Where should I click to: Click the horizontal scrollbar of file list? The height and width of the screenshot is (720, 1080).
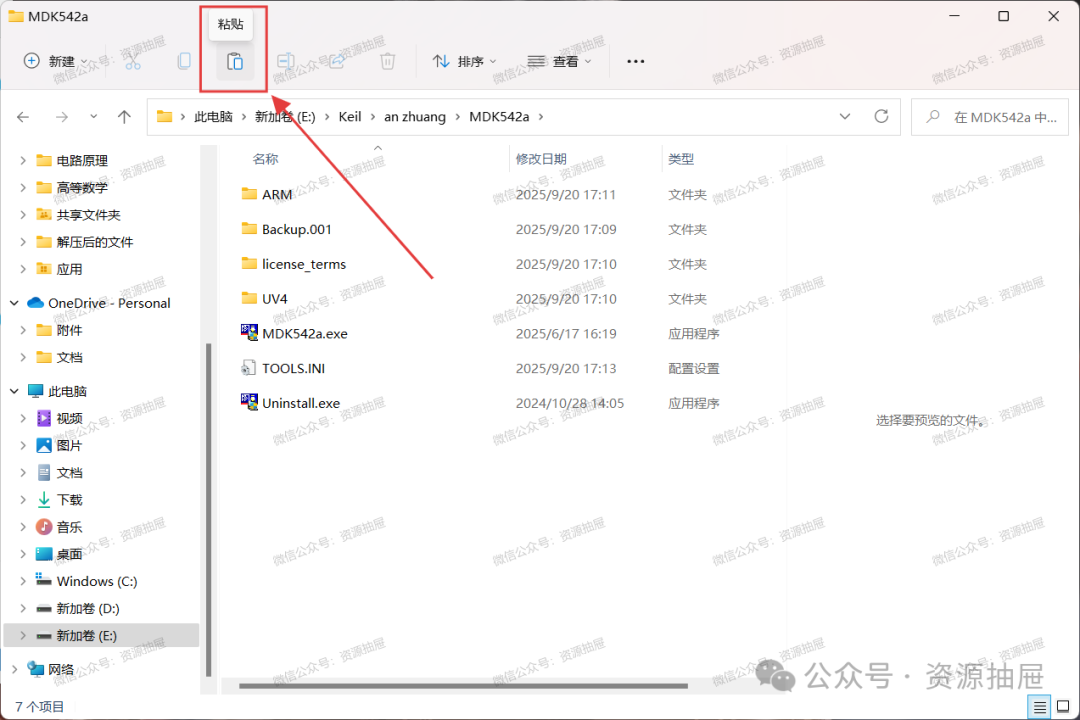pyautogui.click(x=463, y=686)
